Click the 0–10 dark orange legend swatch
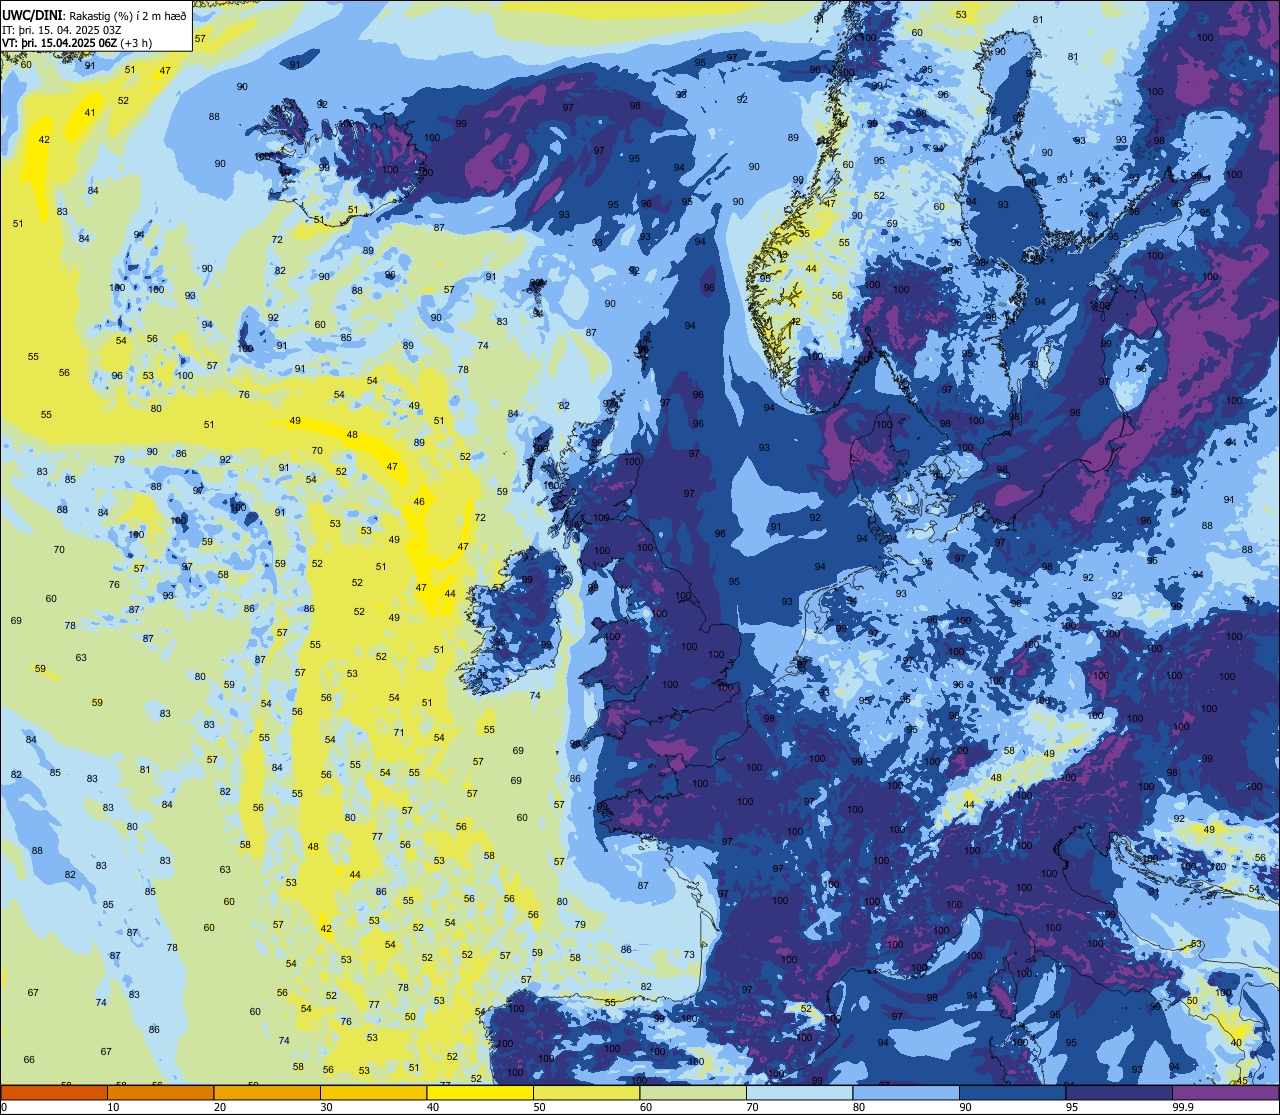The height and width of the screenshot is (1115, 1280). pos(54,1093)
